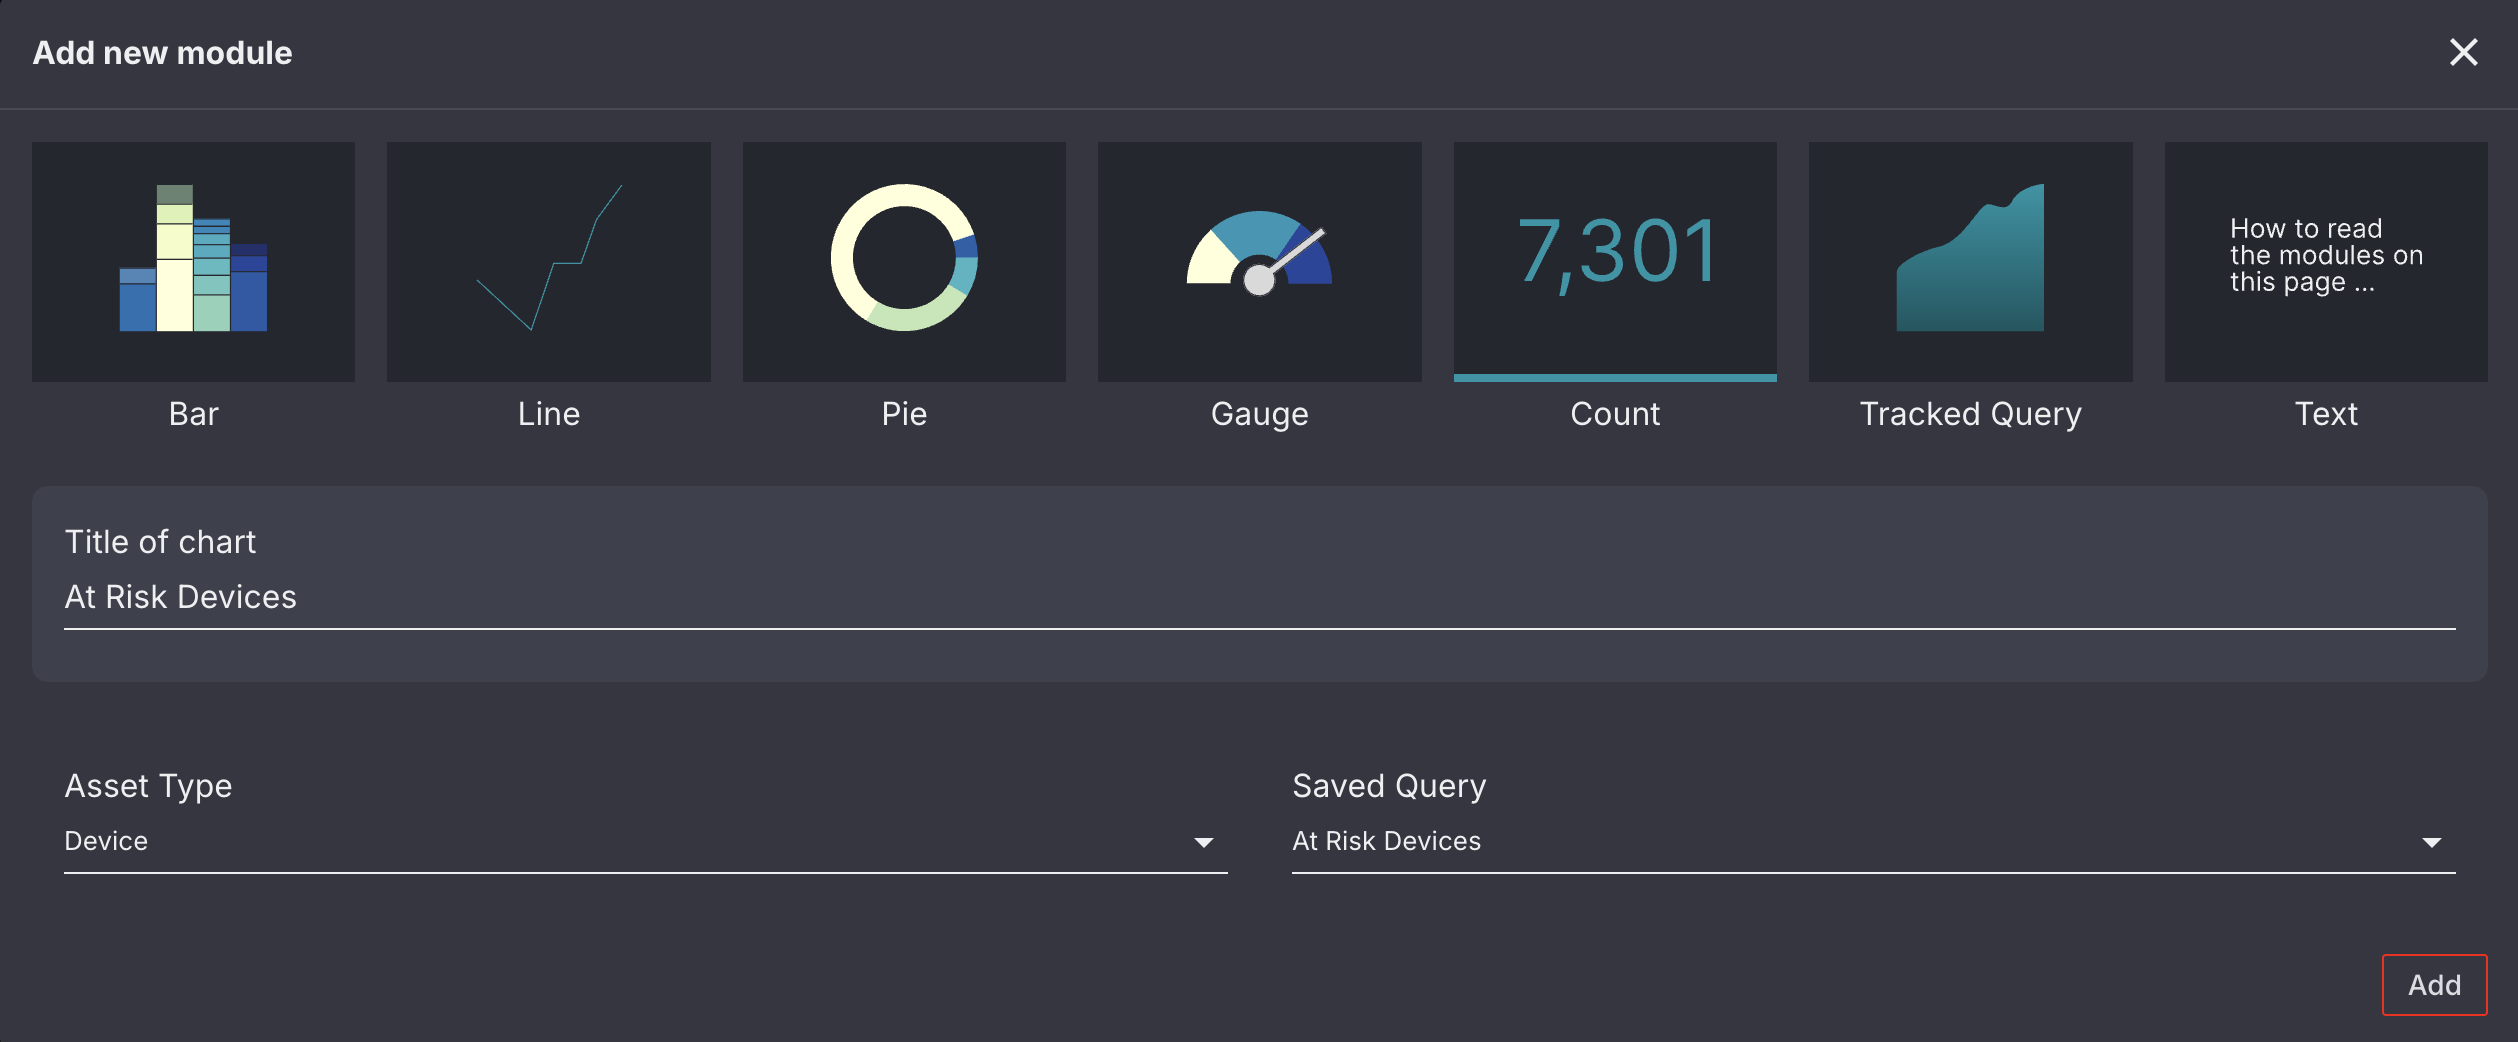Click the Tracked Query label

1969,413
